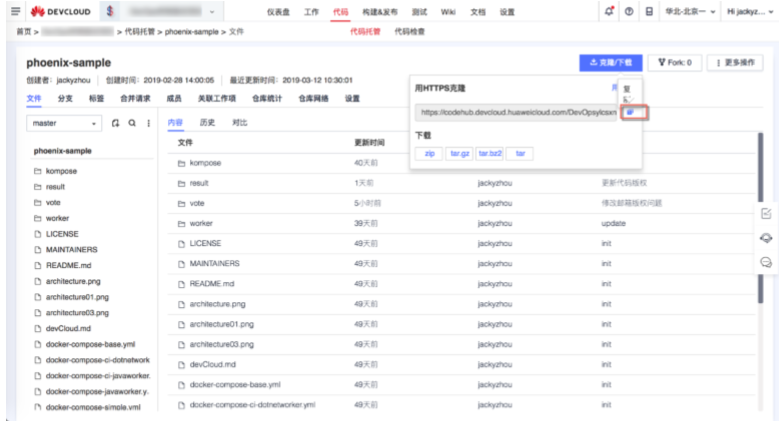Click the Fork: 0 button
Image resolution: width=779 pixels, height=421 pixels.
point(675,63)
